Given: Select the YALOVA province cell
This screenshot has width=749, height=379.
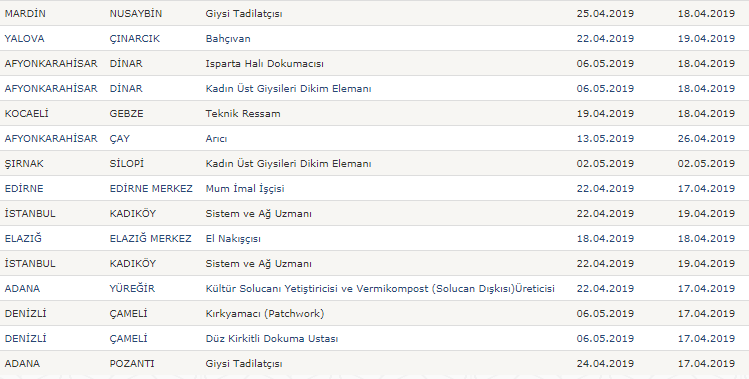Looking at the screenshot, I should pyautogui.click(x=24, y=39).
